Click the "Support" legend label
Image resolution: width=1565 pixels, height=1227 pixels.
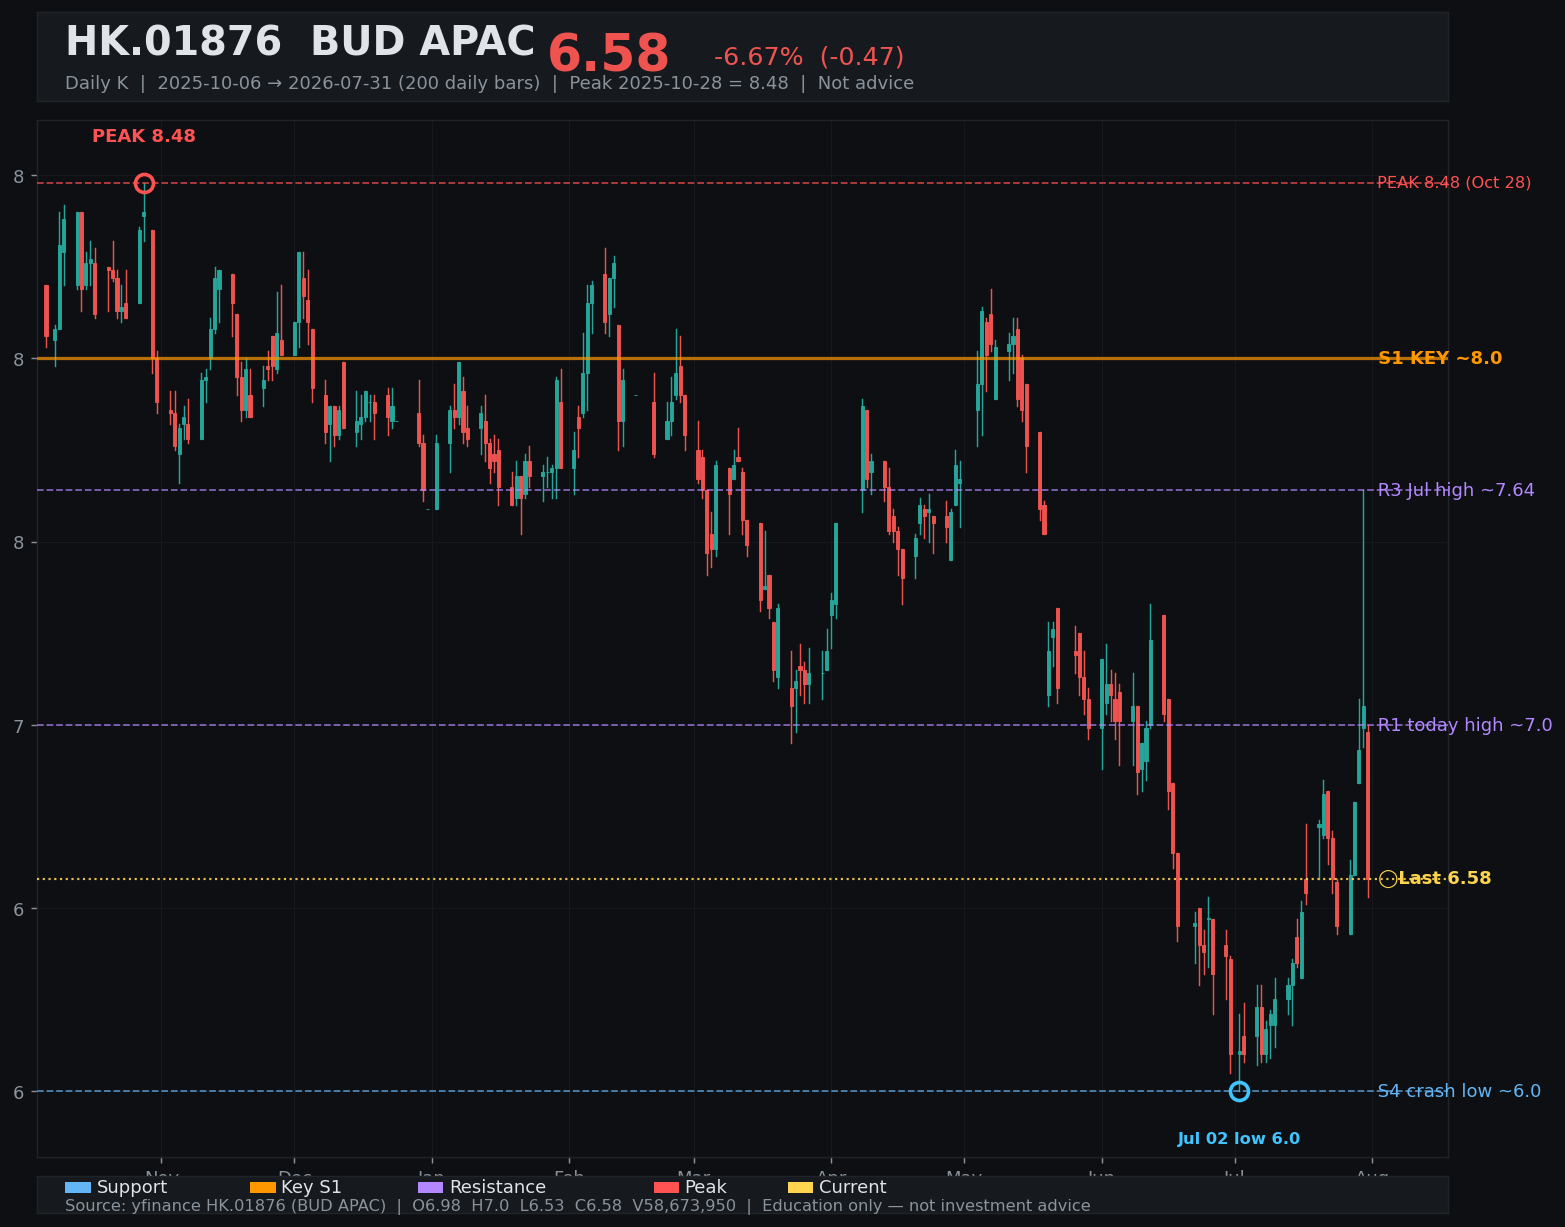coord(132,1187)
